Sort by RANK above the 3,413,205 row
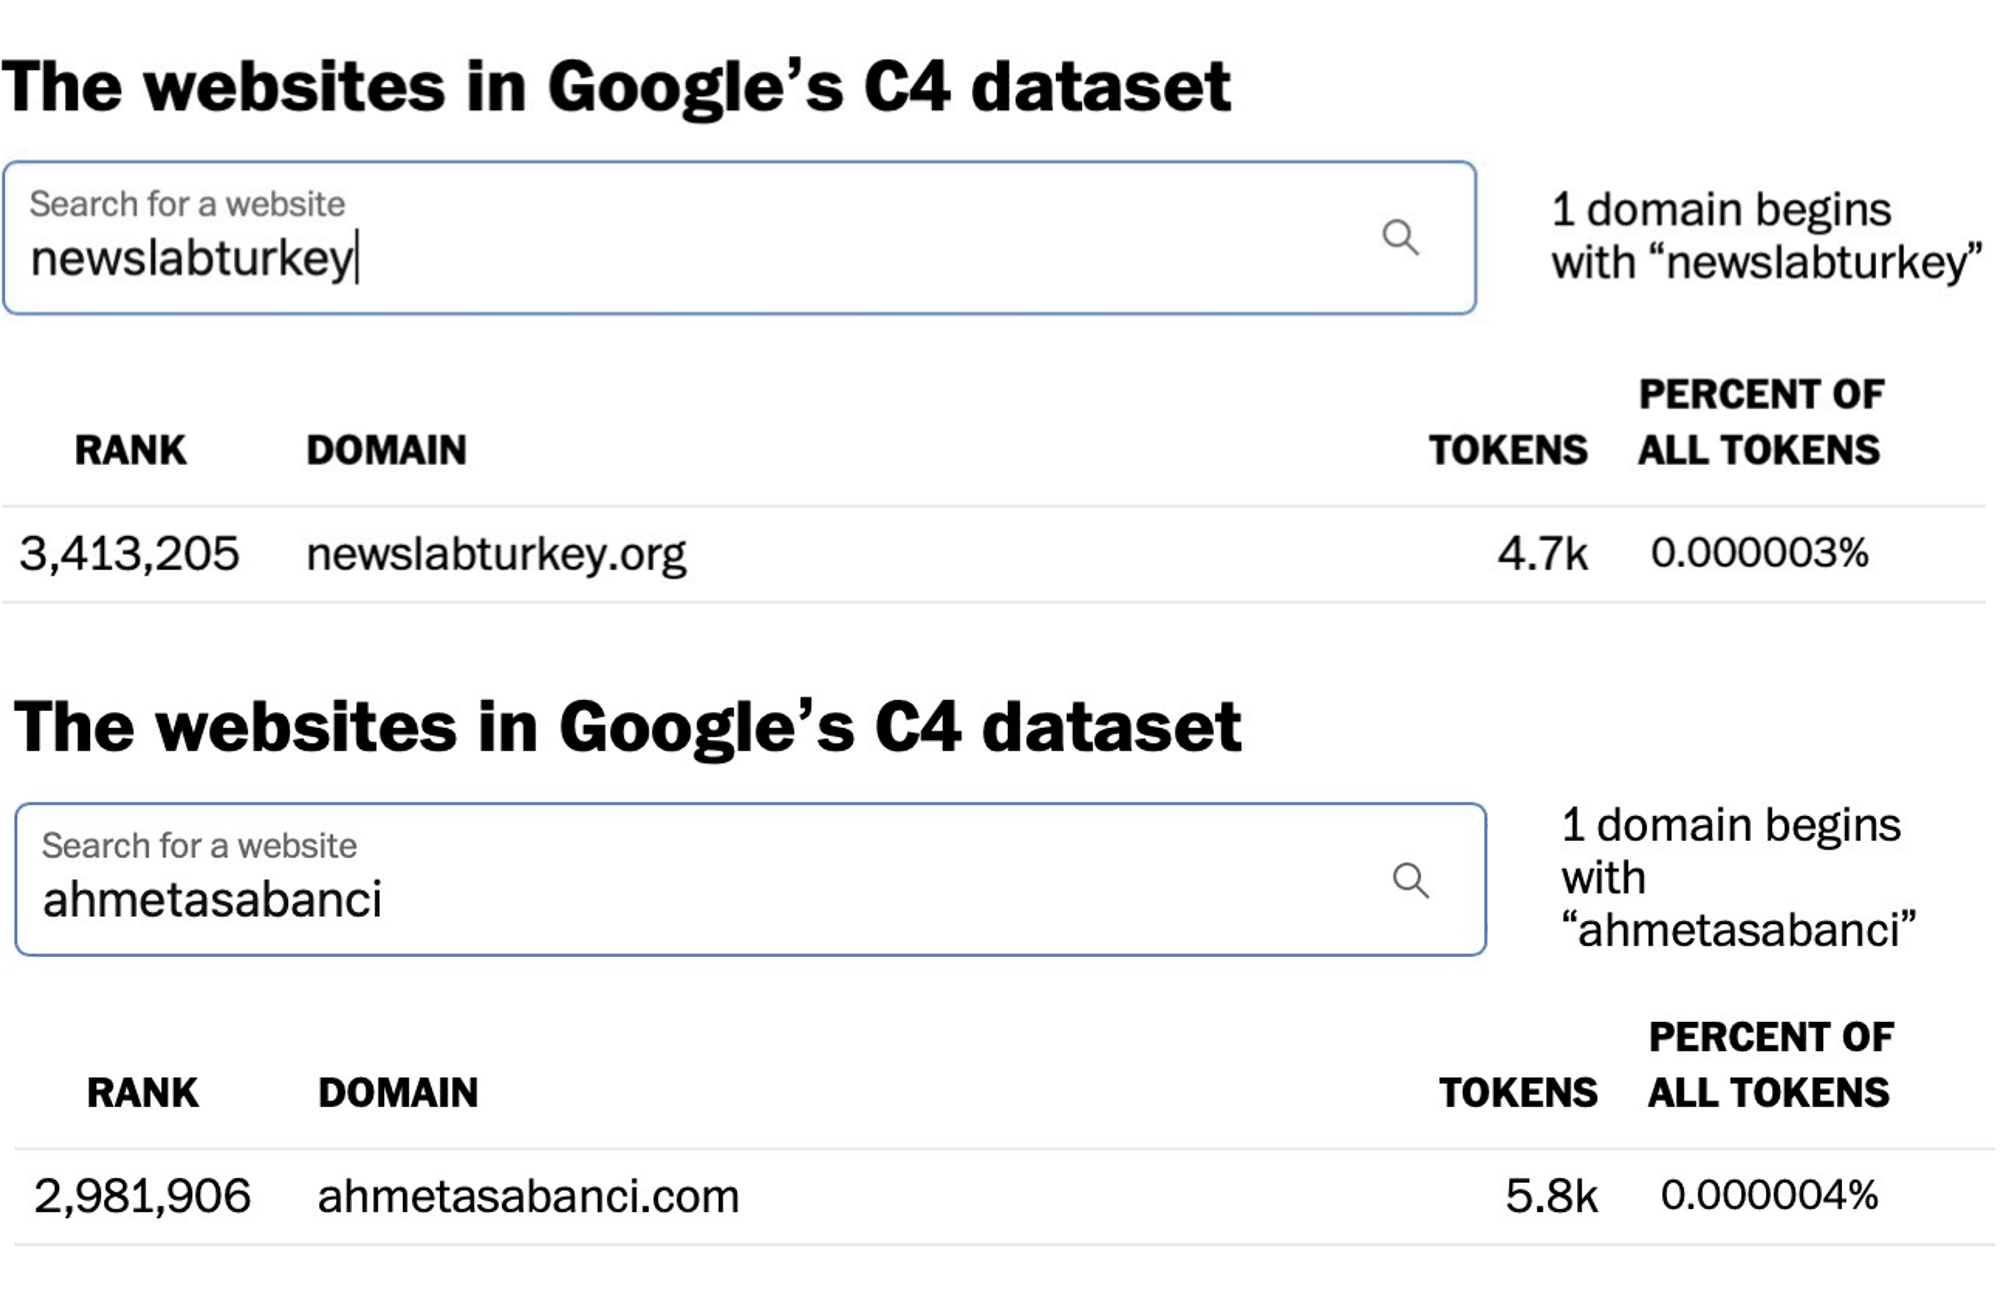The width and height of the screenshot is (2000, 1306). tap(131, 451)
